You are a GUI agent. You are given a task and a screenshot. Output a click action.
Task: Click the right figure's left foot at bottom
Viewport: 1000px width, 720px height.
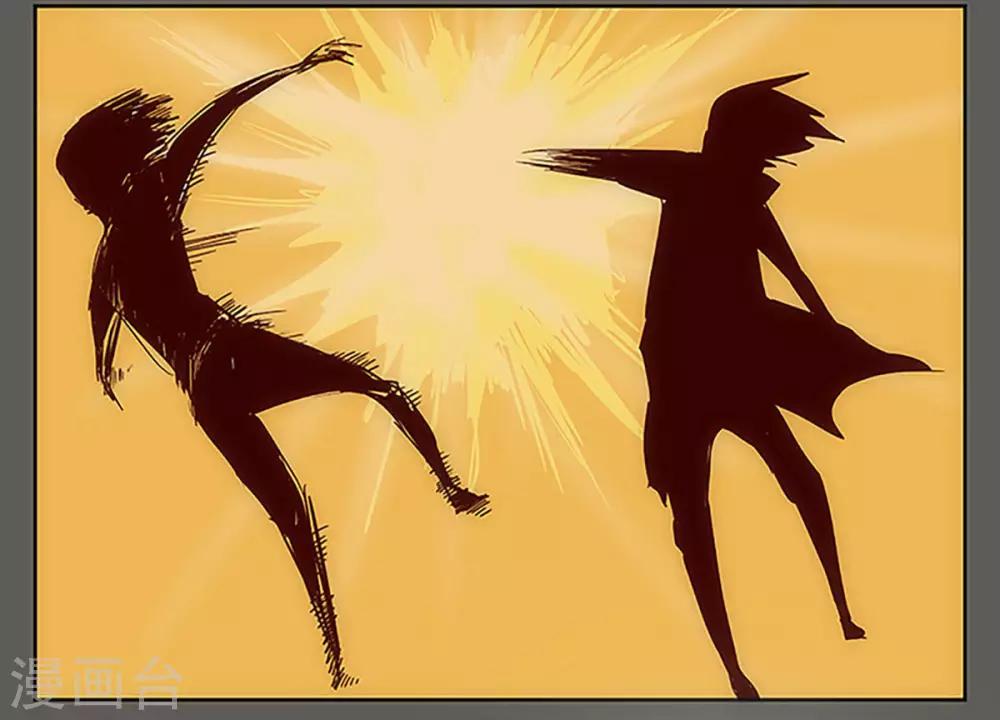tap(742, 686)
